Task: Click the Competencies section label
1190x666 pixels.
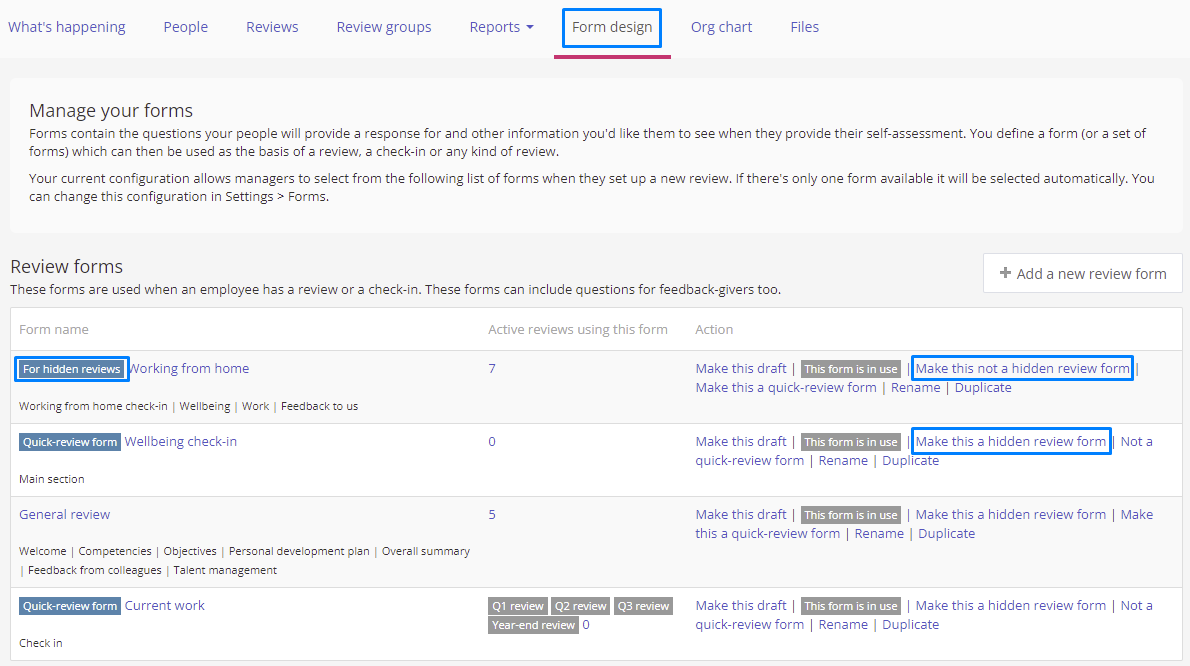Action: tap(115, 551)
